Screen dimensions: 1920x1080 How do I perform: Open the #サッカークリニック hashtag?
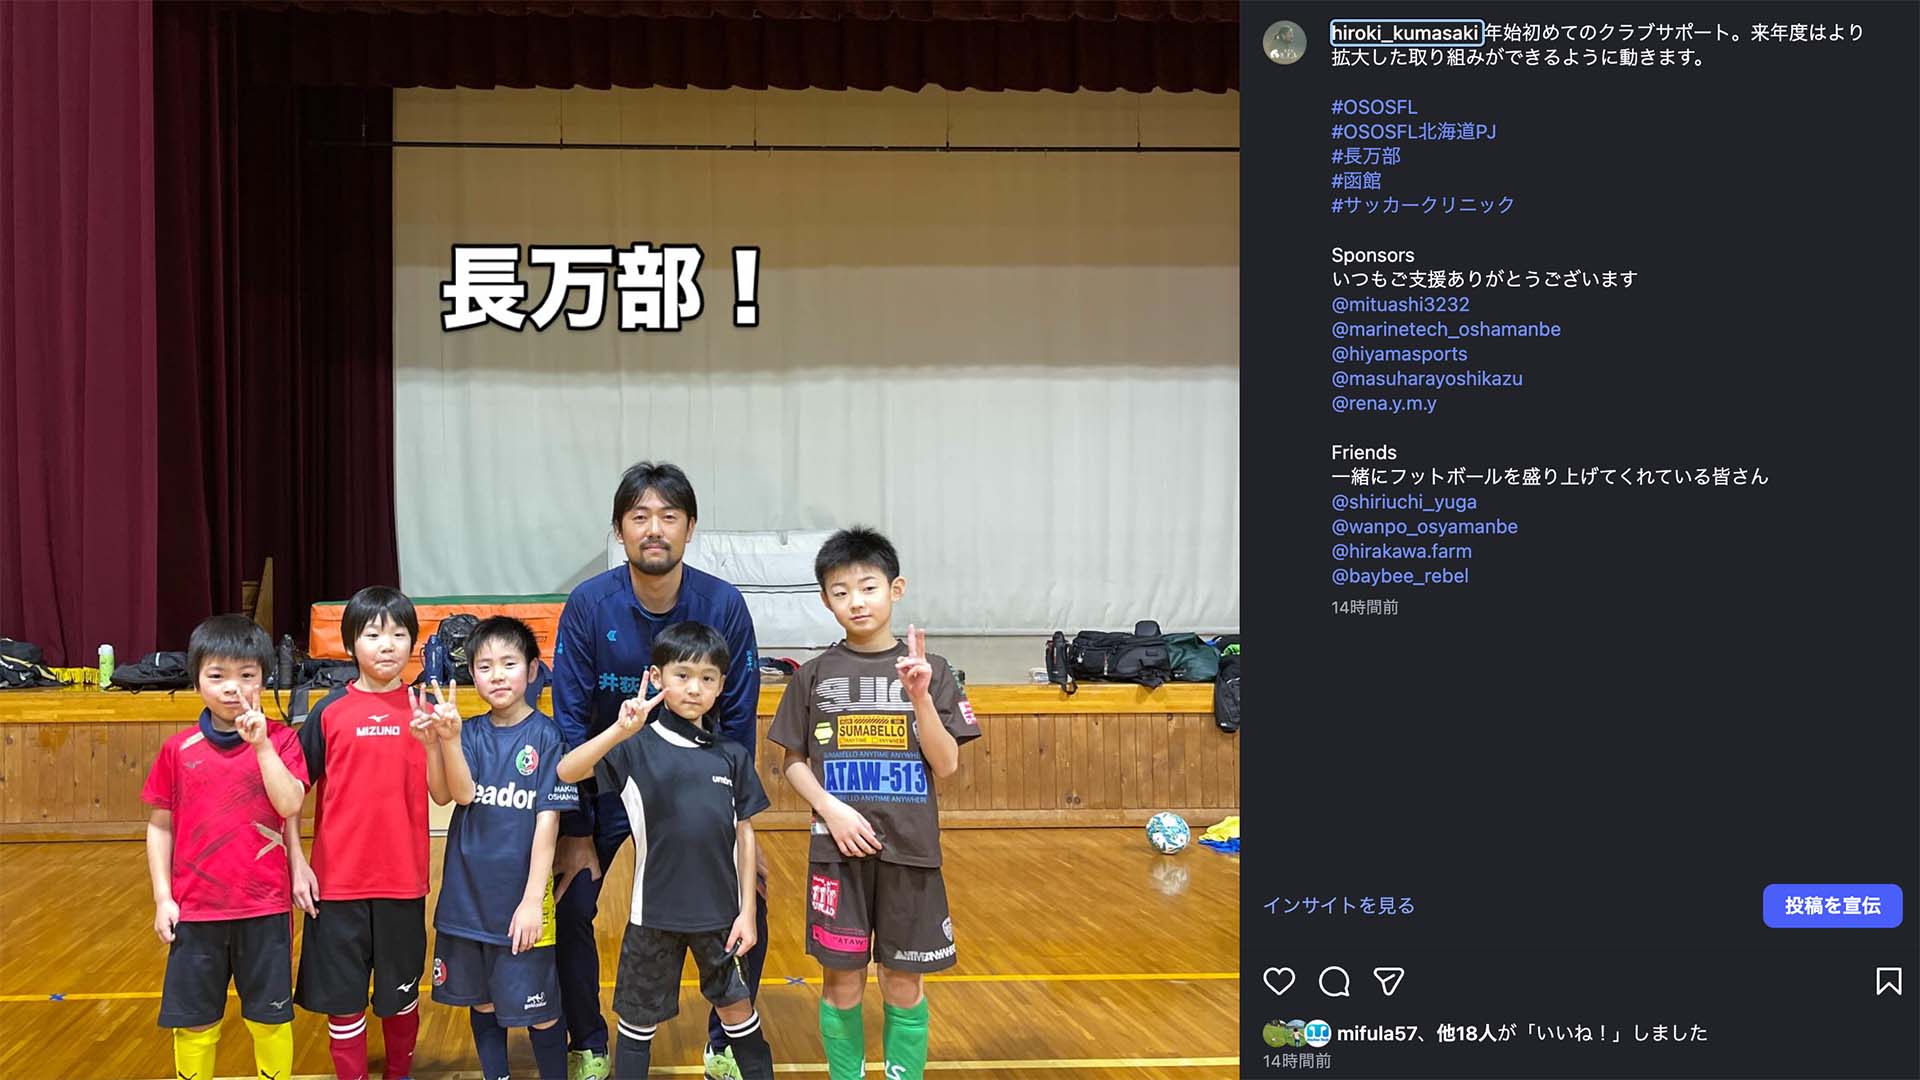1423,205
